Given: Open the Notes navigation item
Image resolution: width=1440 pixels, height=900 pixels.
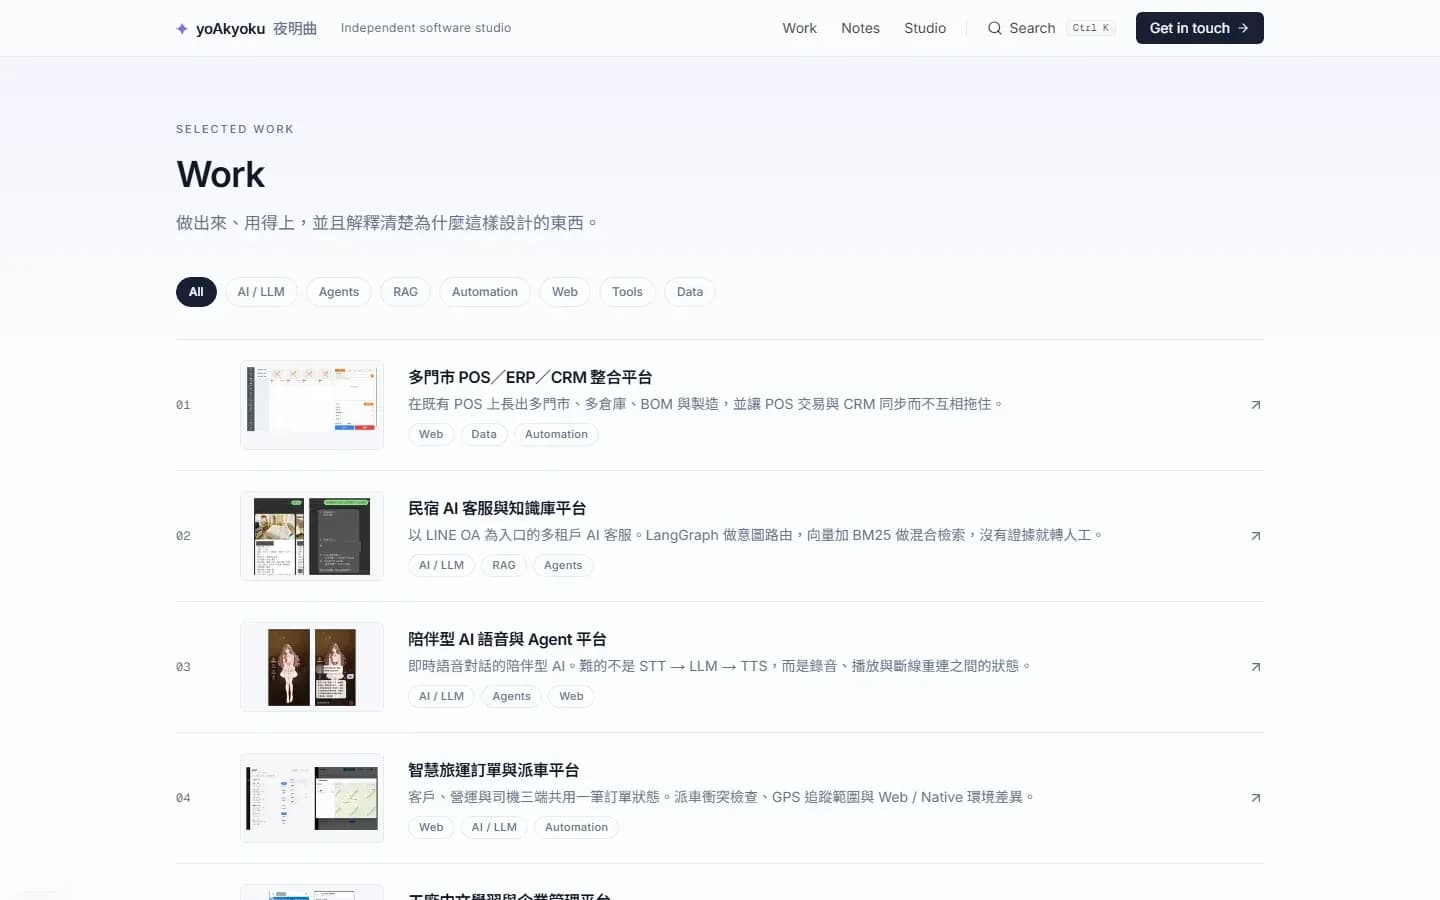Looking at the screenshot, I should click(860, 28).
